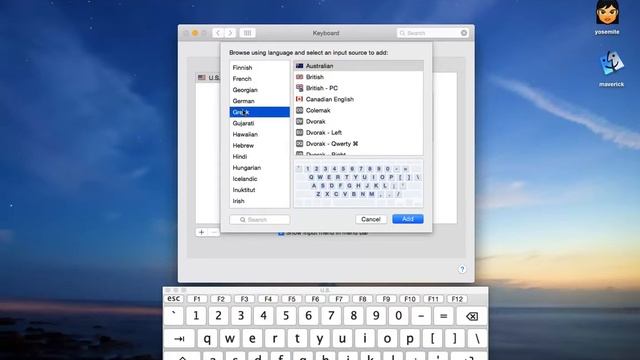Go back in System Preferences

tap(218, 33)
